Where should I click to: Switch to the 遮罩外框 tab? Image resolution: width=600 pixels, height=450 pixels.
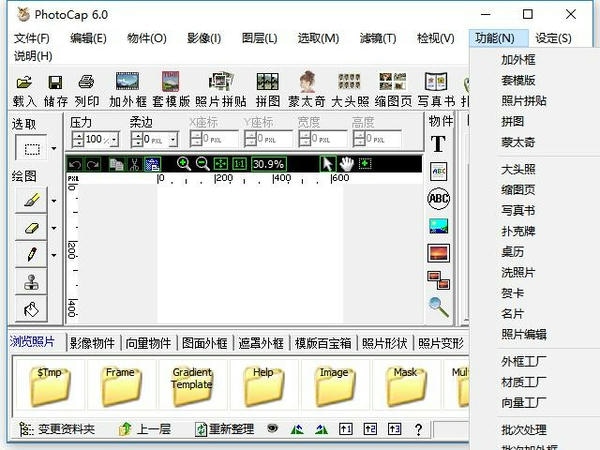pos(261,343)
